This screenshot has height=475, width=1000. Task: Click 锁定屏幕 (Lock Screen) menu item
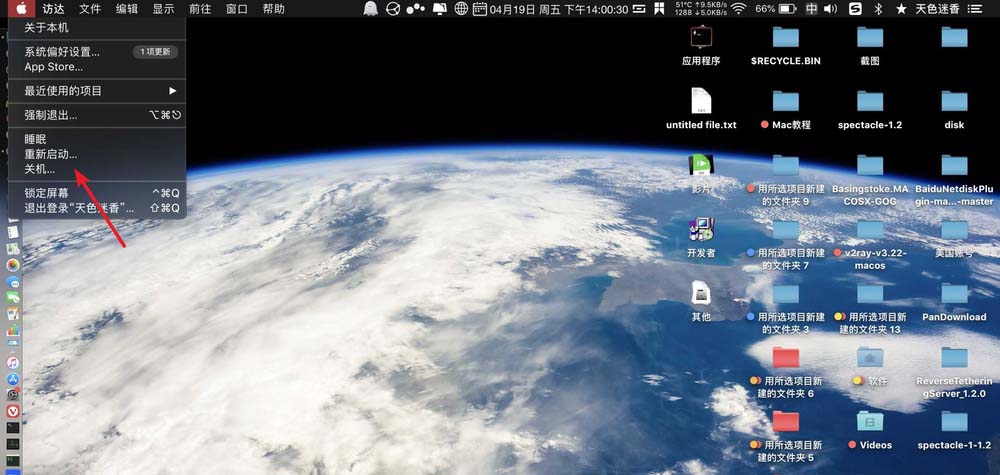47,193
